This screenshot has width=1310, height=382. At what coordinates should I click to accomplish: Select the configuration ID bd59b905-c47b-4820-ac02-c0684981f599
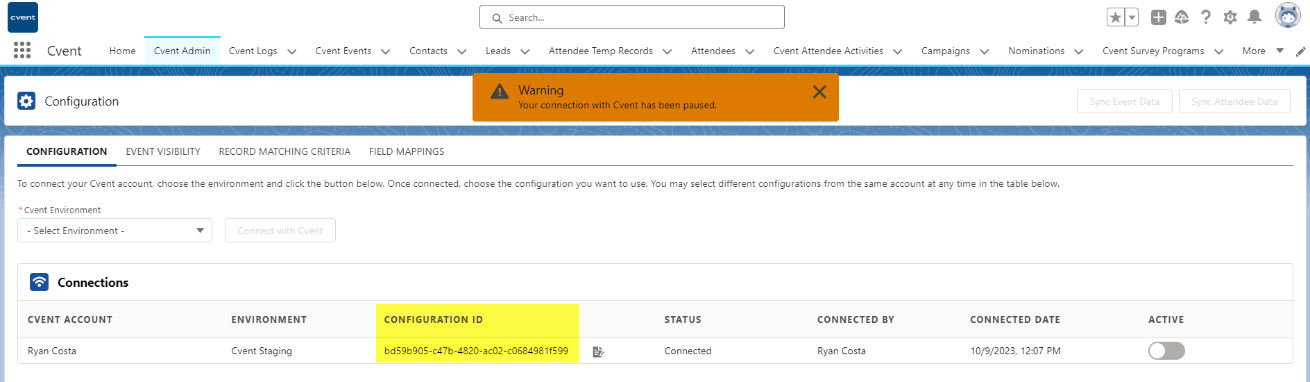point(476,351)
